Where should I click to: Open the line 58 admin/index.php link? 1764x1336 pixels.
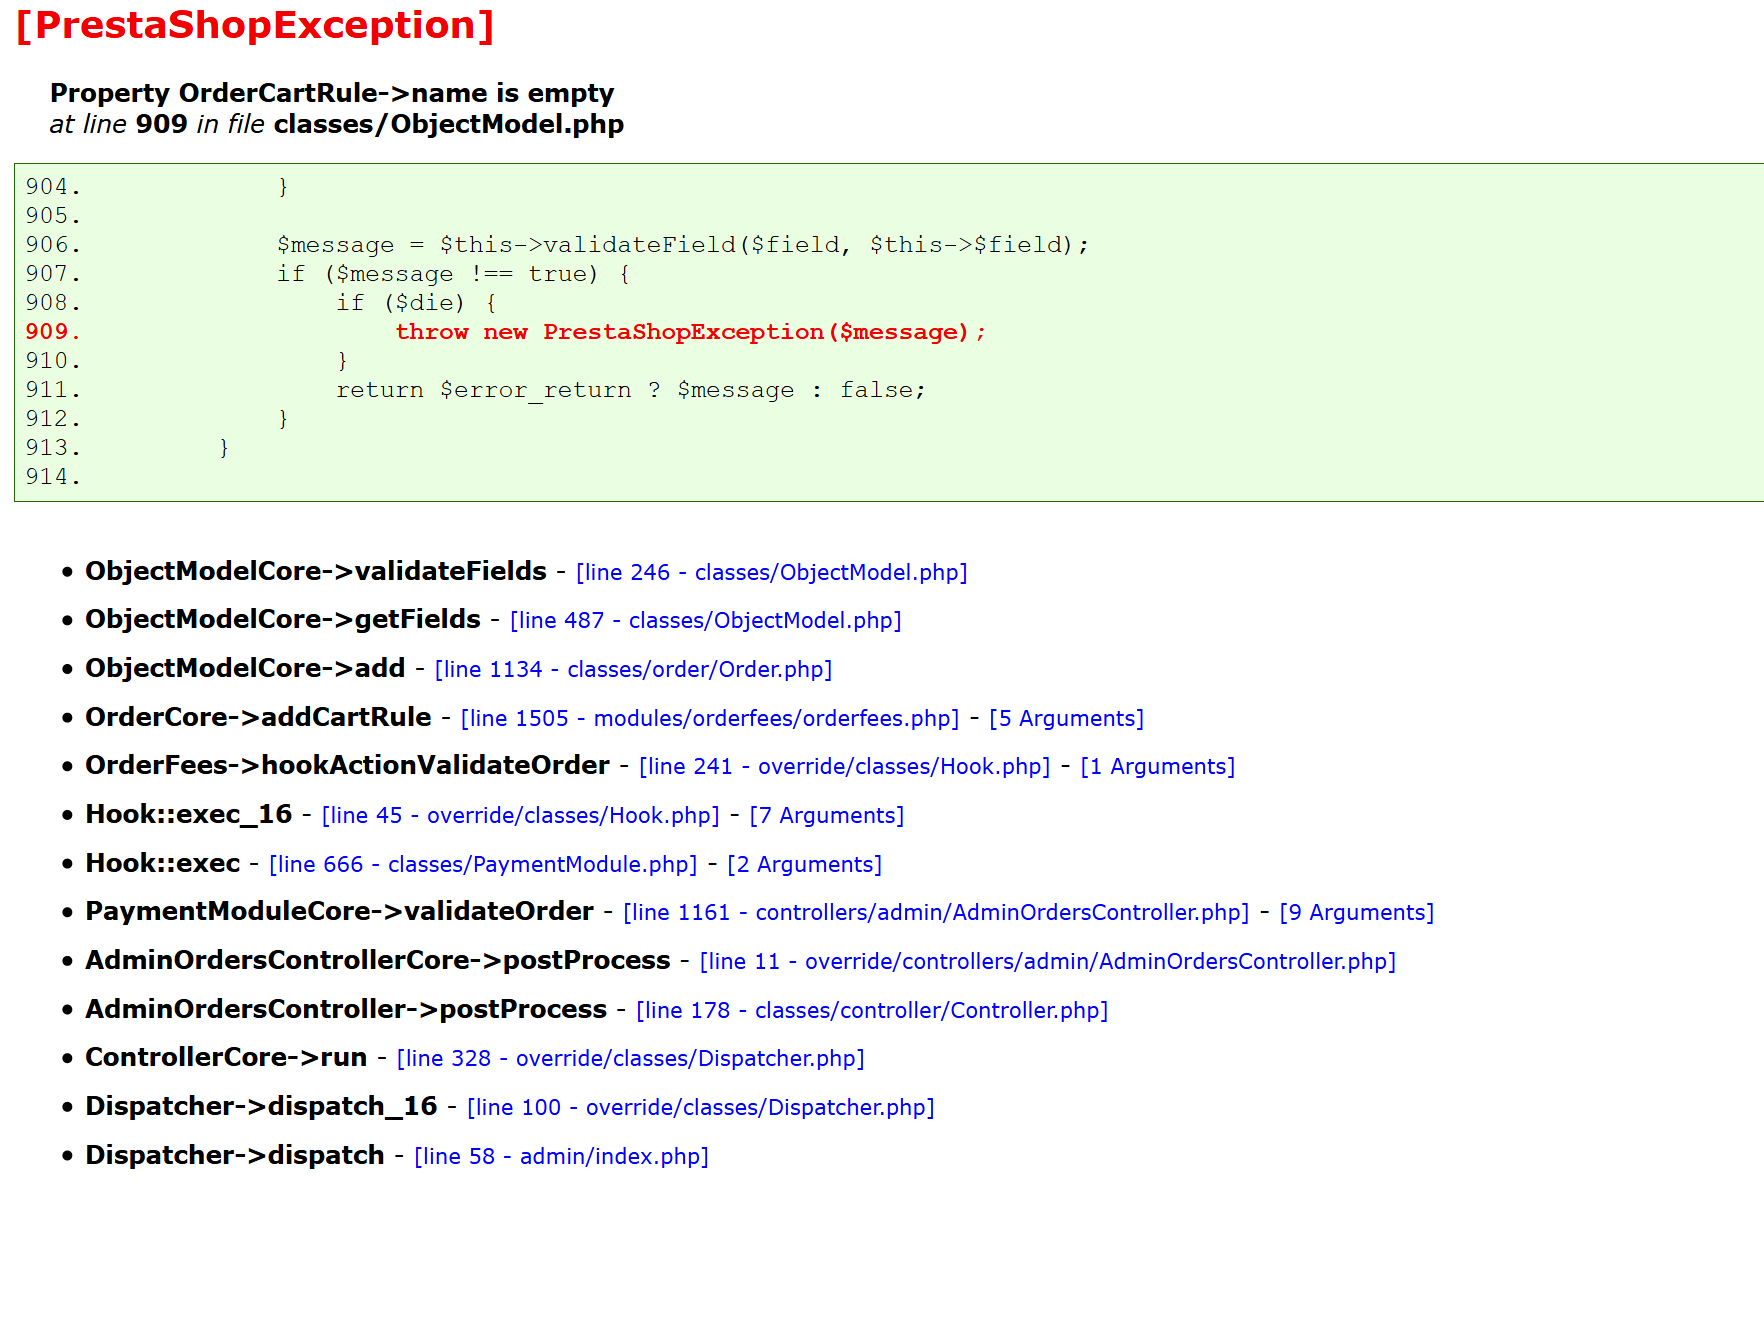pos(561,1156)
